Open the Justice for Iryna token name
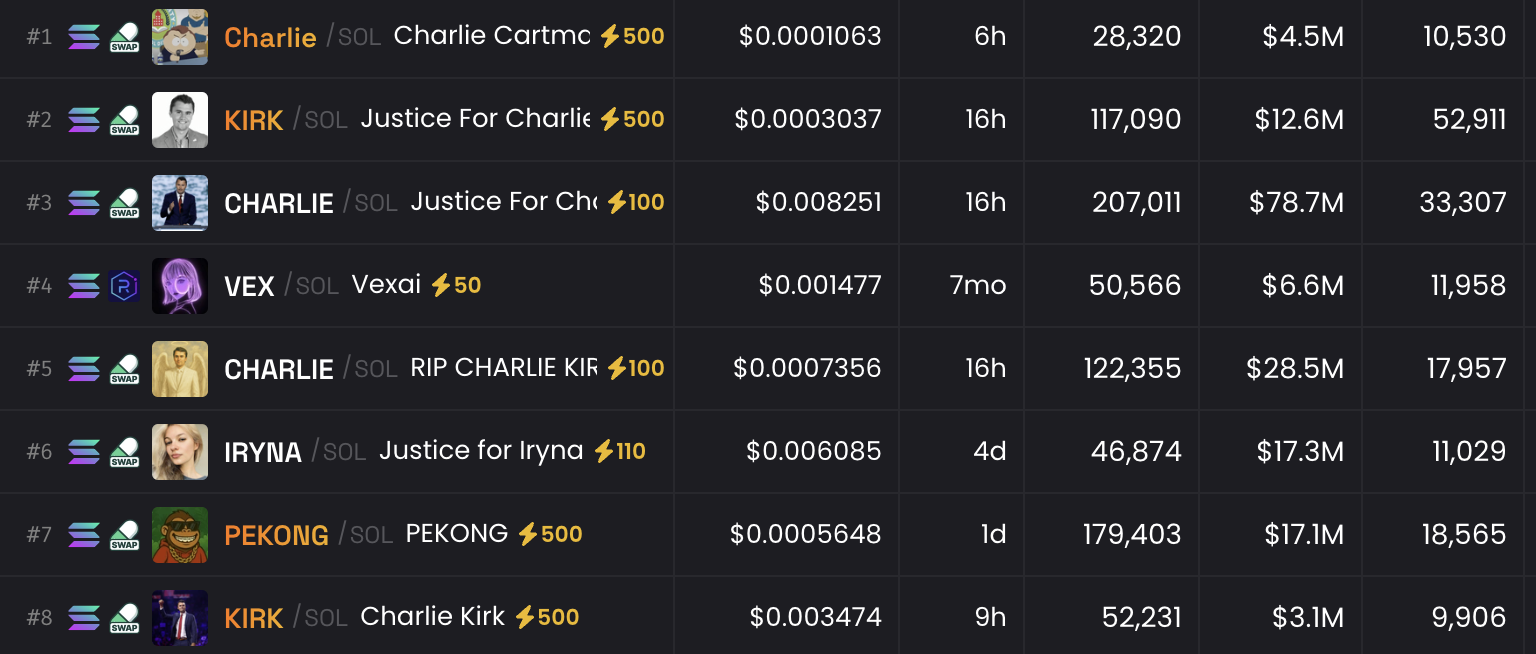The image size is (1536, 654). coord(481,451)
